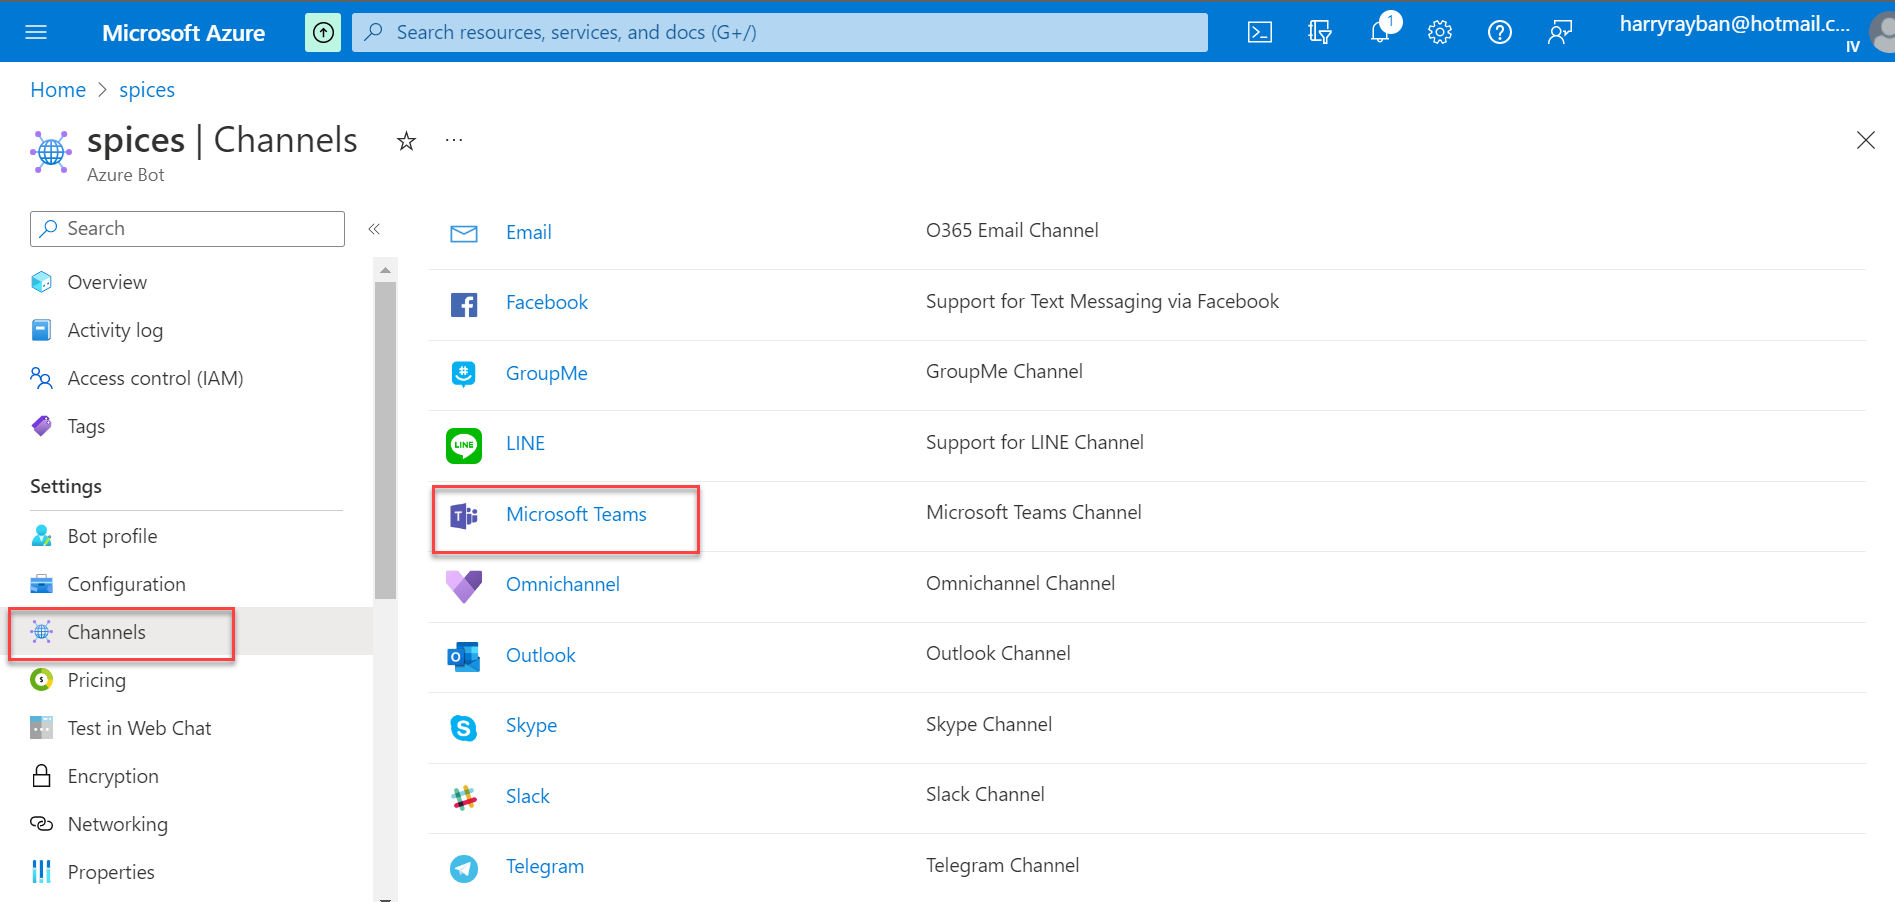Click the Email channel envelope icon
Viewport: 1895px width, 902px height.
click(464, 233)
